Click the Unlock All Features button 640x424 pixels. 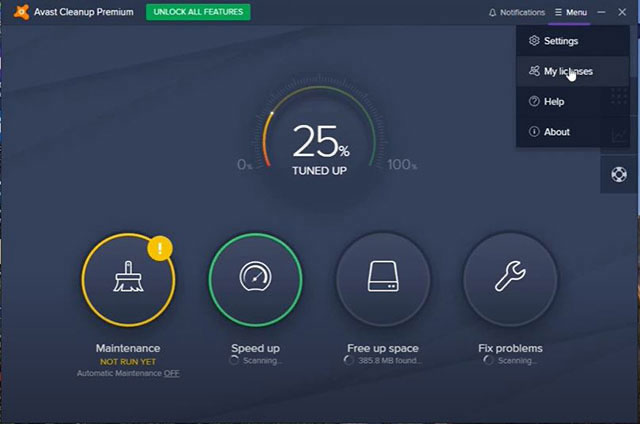[x=198, y=12]
